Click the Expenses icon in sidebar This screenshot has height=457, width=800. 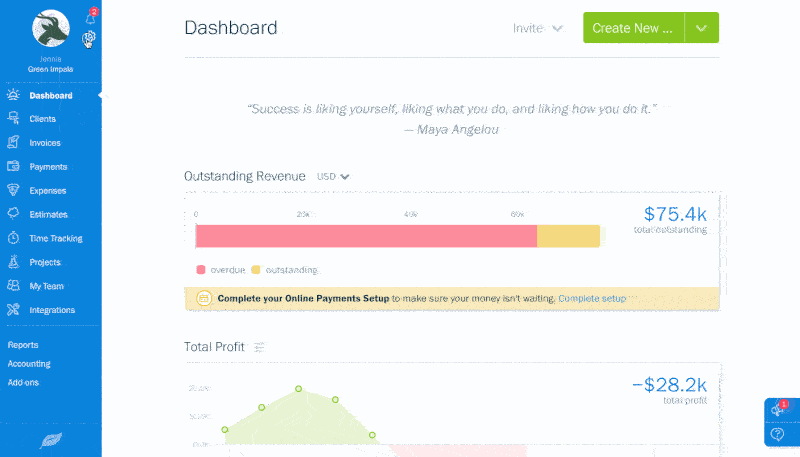[x=13, y=190]
